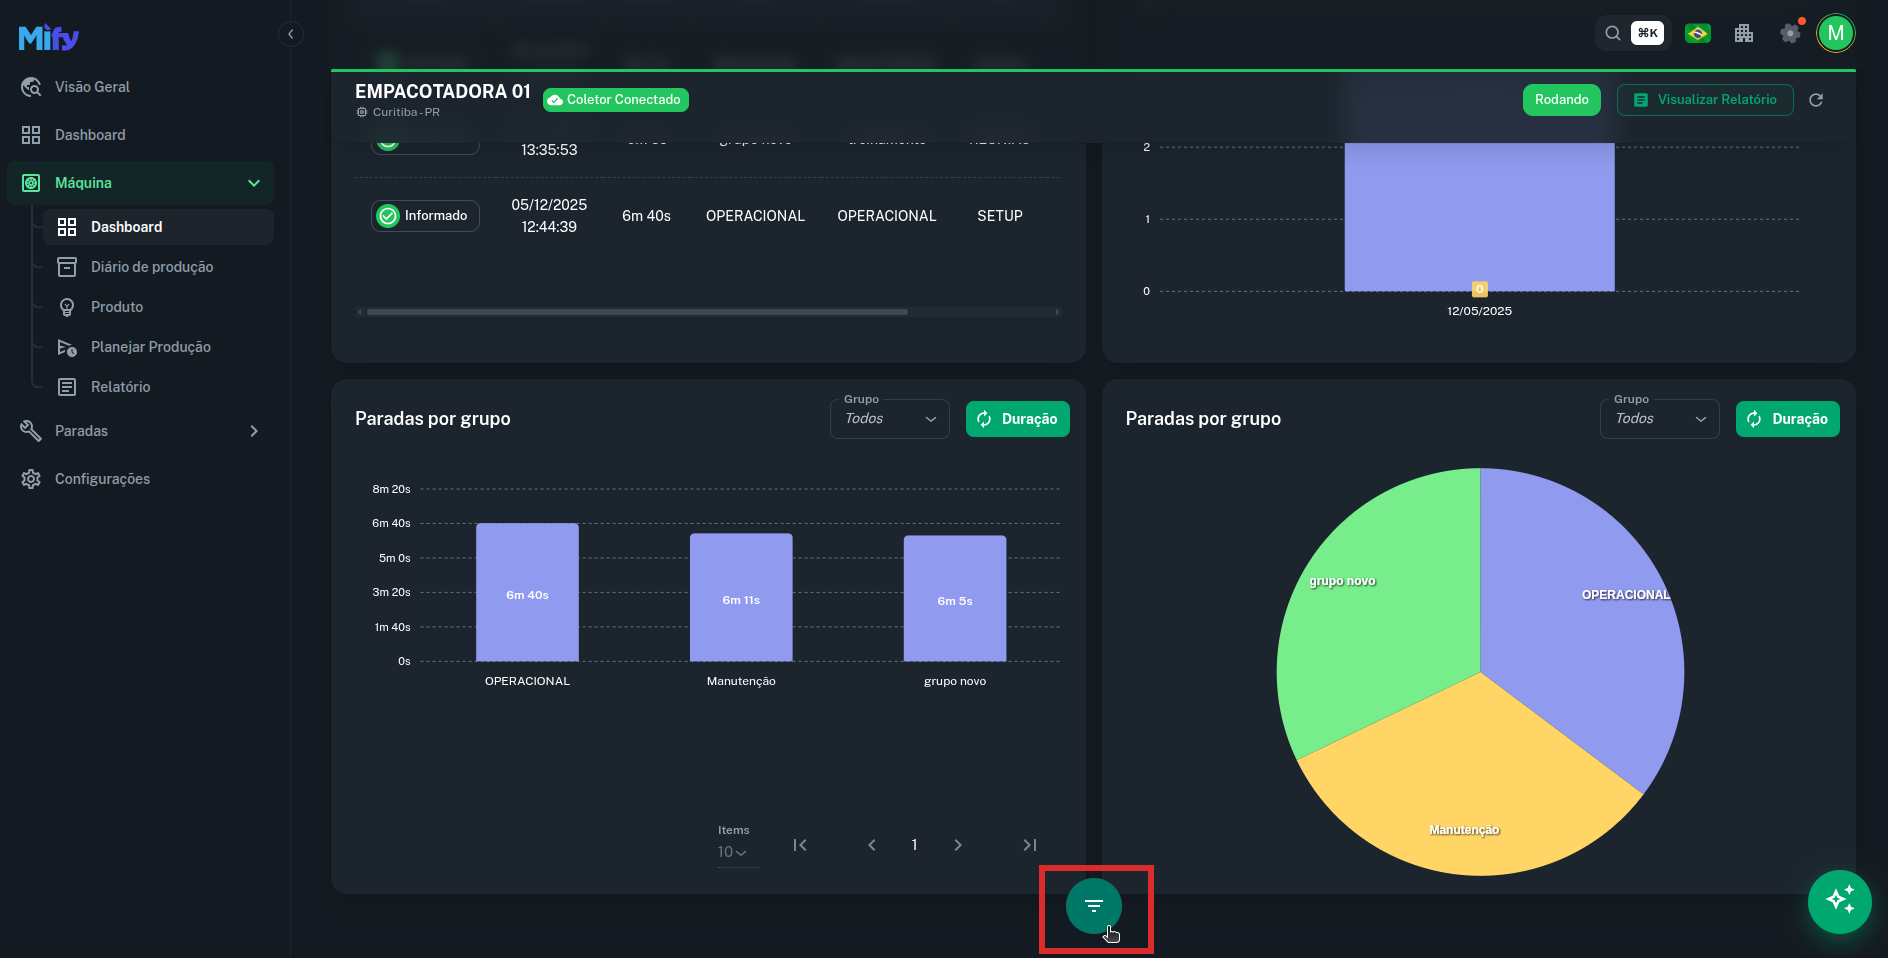Click the Rodando status button
Viewport: 1888px width, 958px height.
pyautogui.click(x=1561, y=100)
